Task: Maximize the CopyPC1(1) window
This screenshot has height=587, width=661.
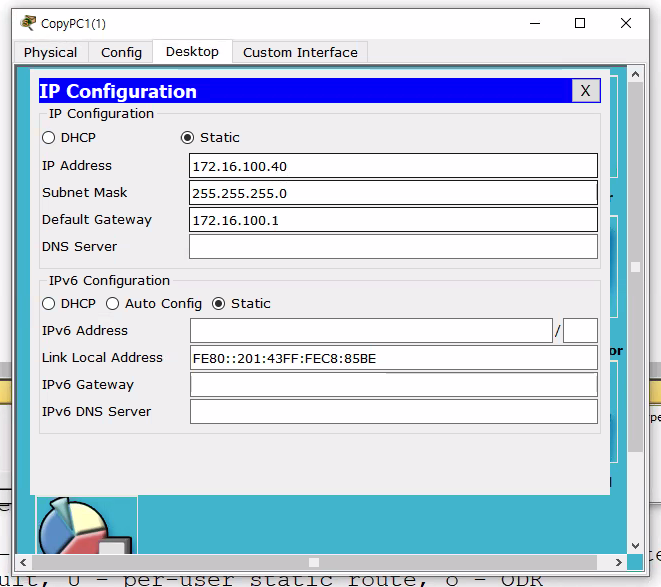Action: [580, 23]
